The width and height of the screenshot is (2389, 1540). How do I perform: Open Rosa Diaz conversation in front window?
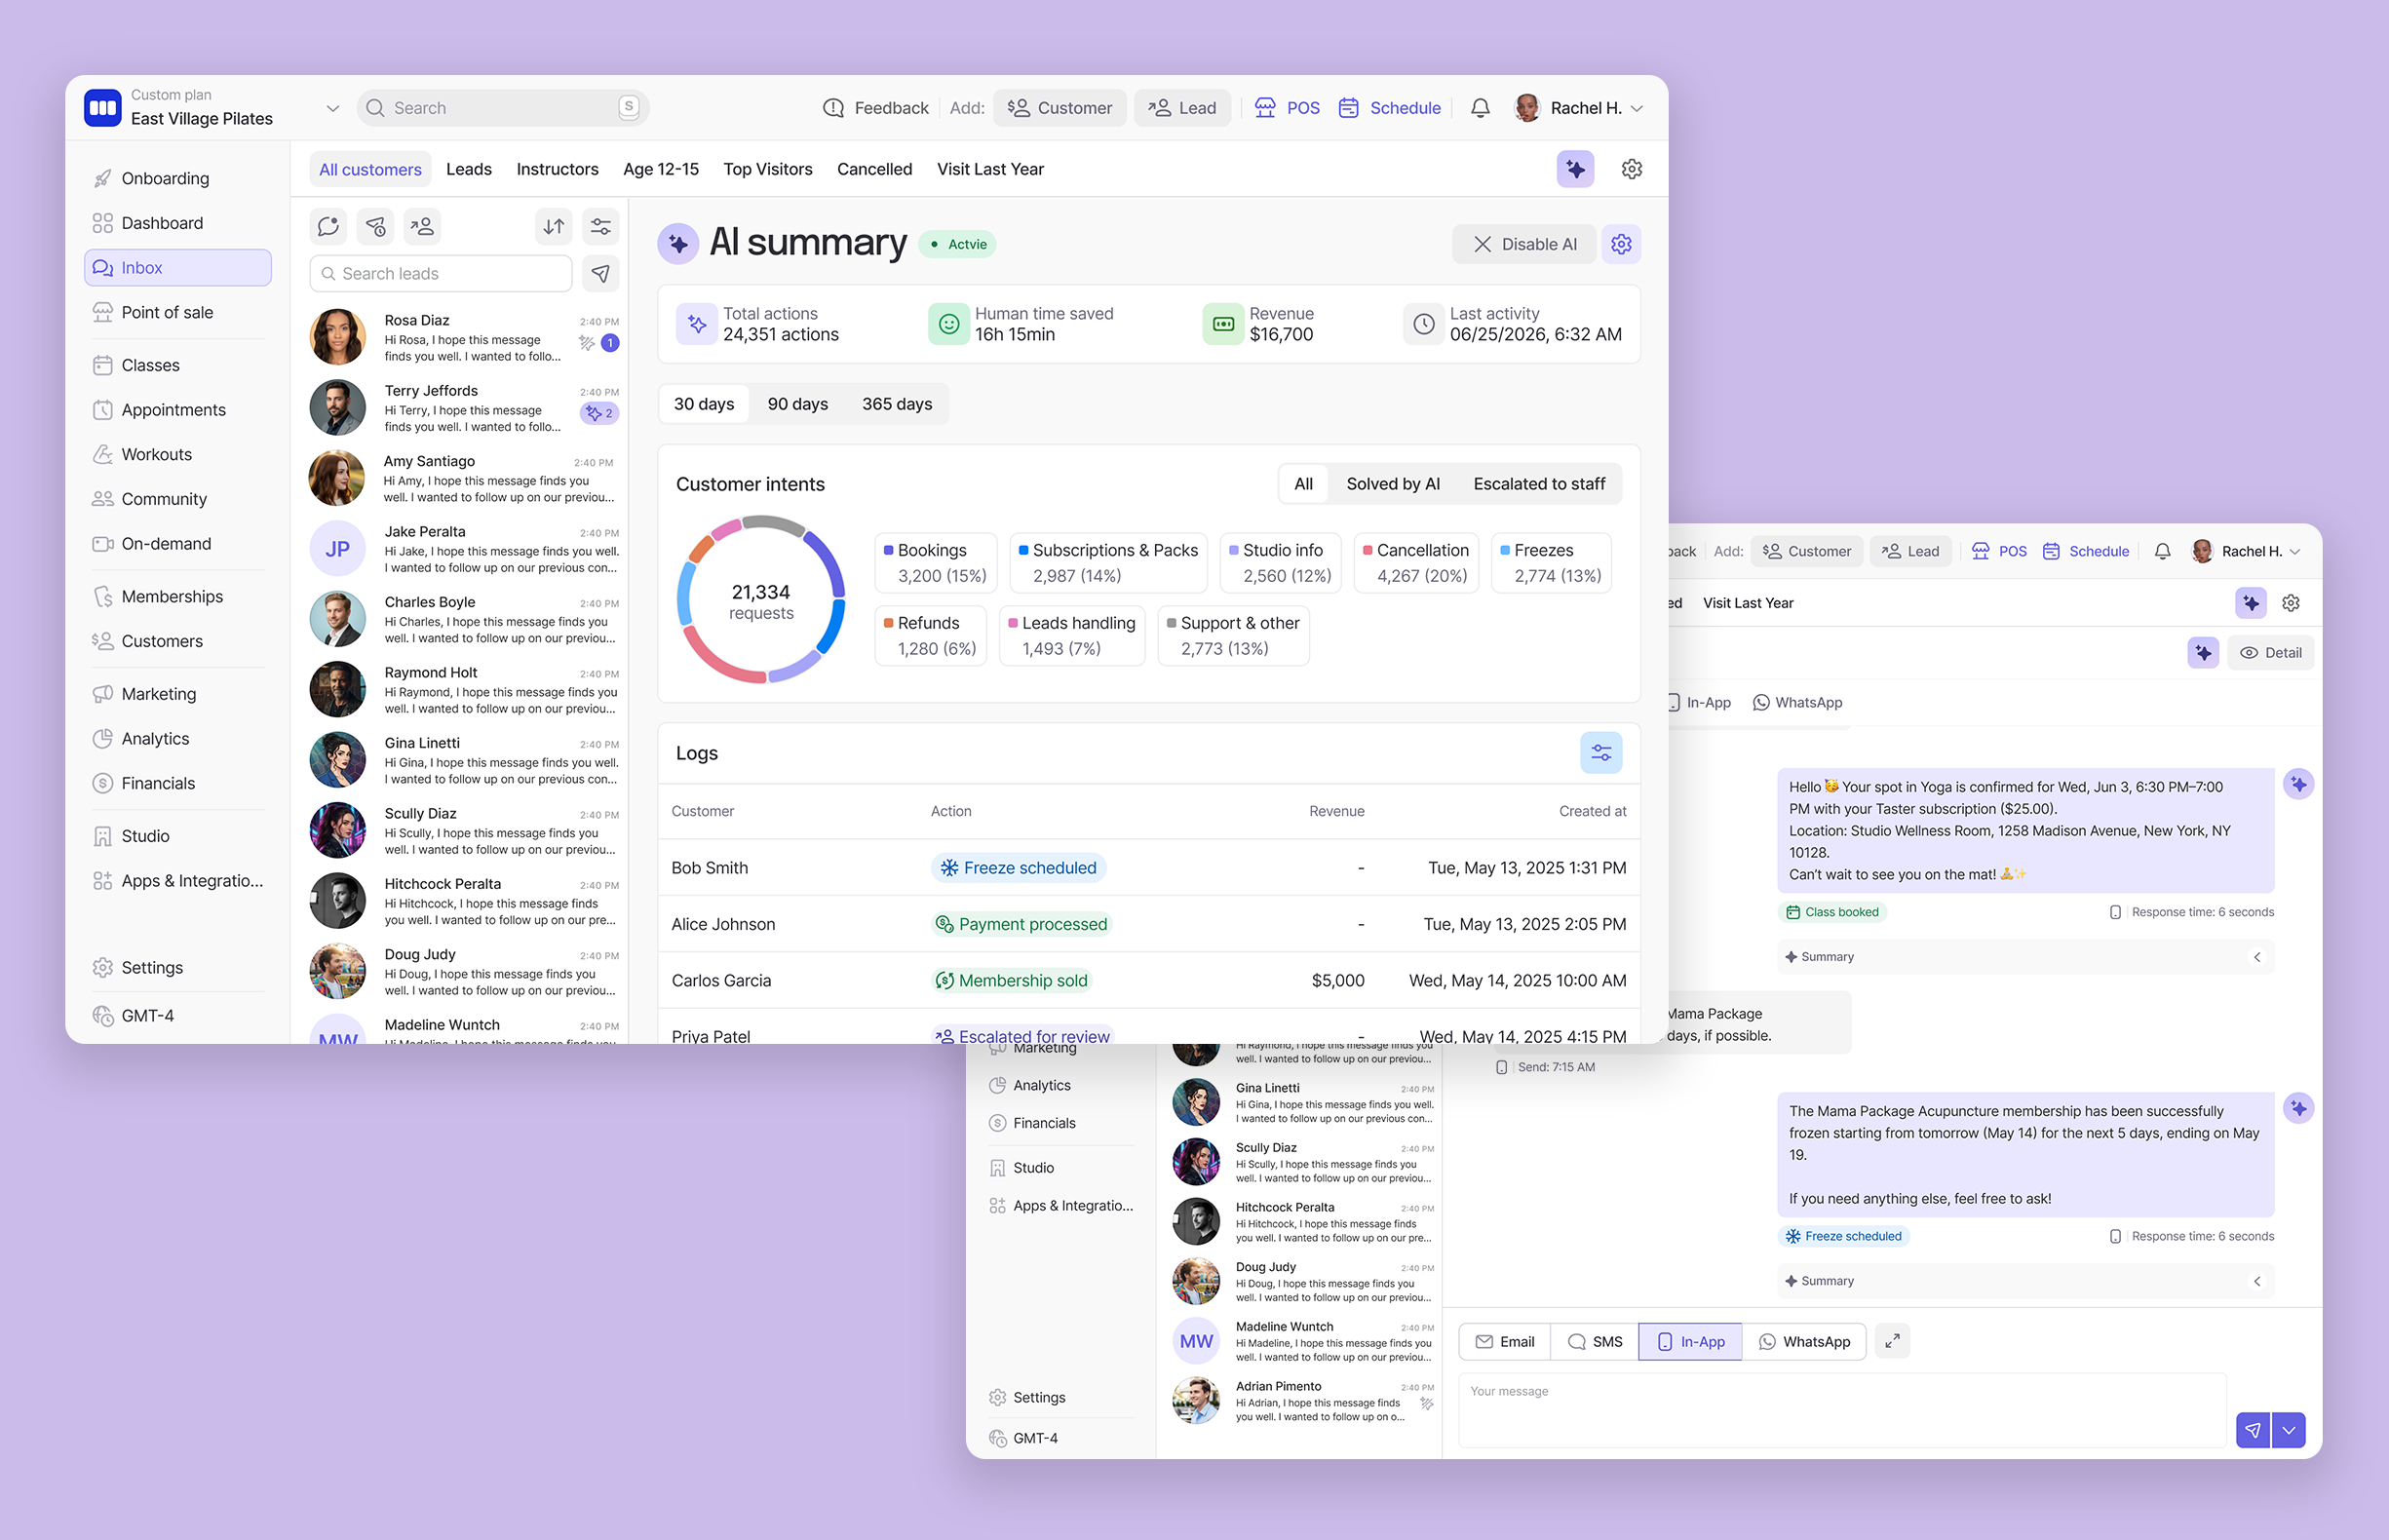click(464, 337)
